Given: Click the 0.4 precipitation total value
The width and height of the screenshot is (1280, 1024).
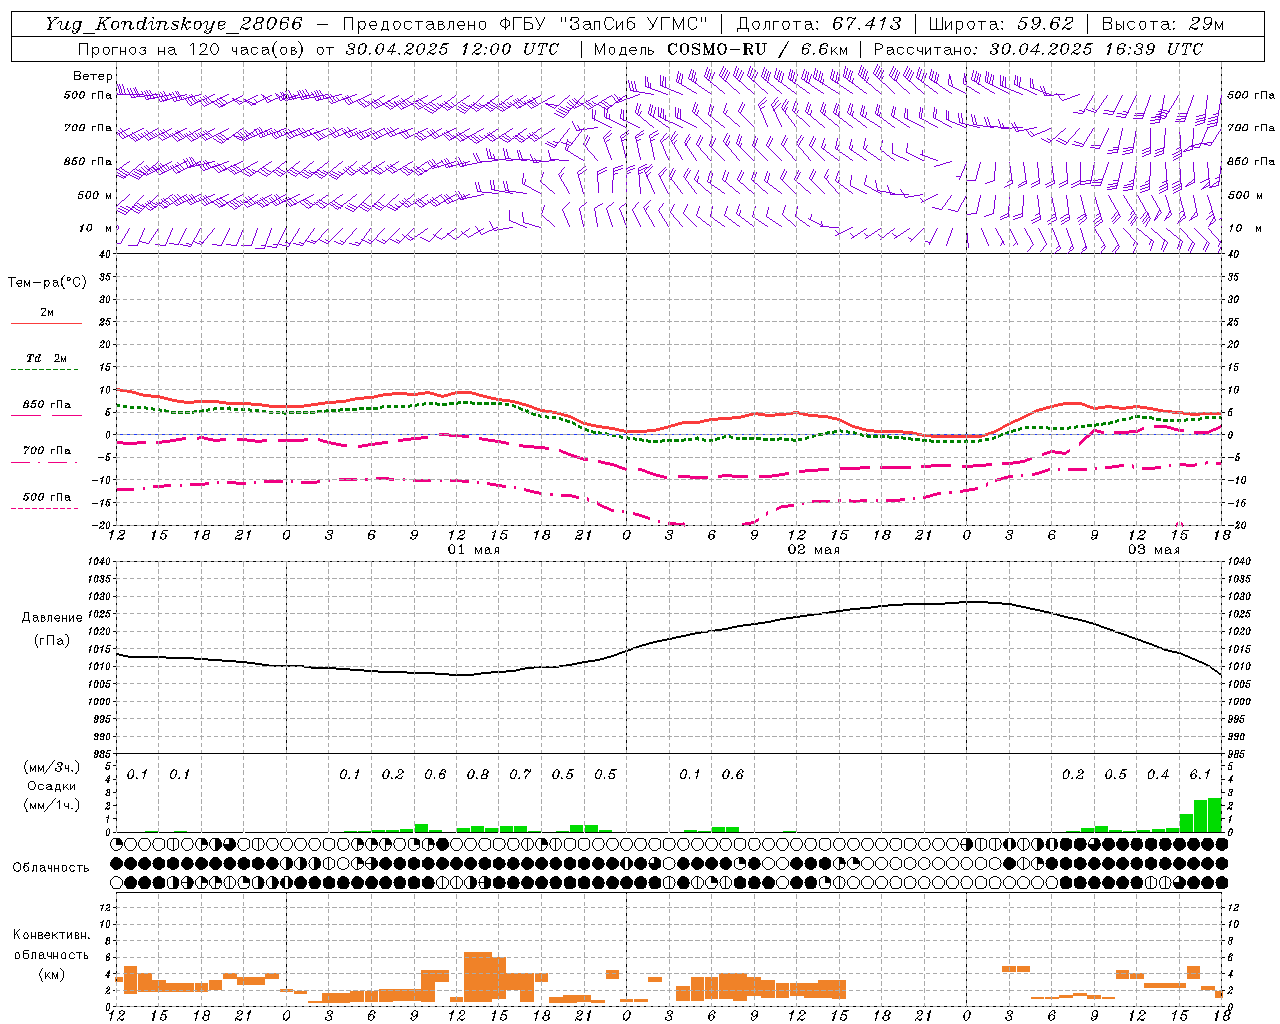Looking at the screenshot, I should (1158, 774).
